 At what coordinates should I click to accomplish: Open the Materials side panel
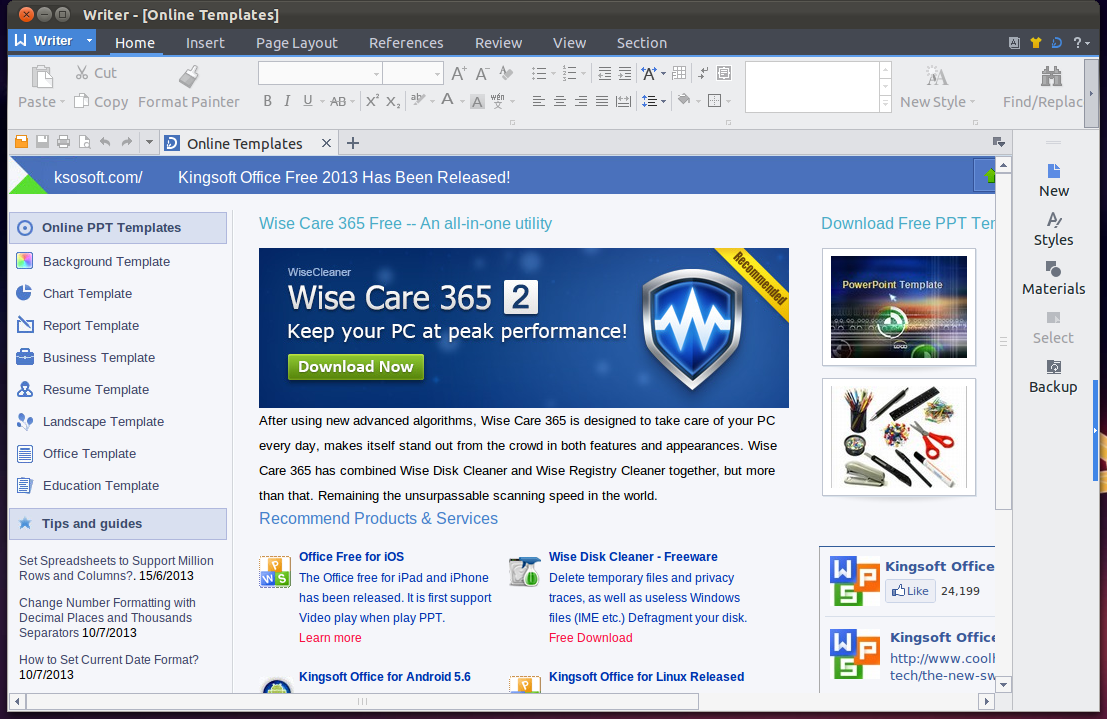click(1053, 278)
